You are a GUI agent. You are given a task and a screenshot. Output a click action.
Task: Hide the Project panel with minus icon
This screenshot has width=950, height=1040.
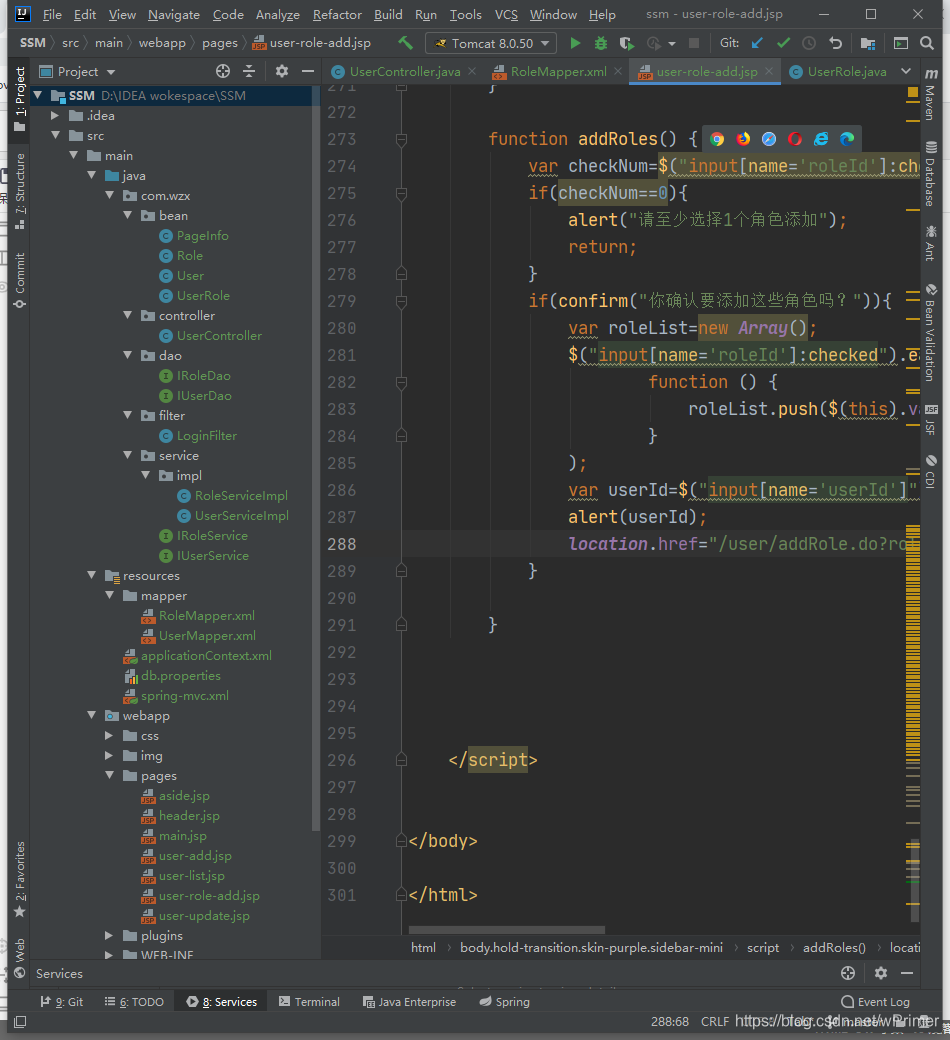308,71
